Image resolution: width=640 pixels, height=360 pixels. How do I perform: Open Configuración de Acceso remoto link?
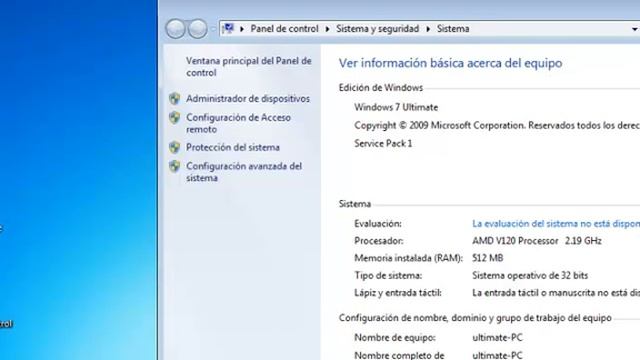pyautogui.click(x=238, y=123)
